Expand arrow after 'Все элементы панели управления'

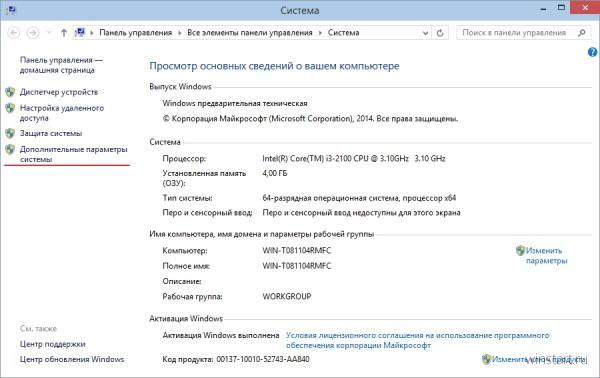pos(320,33)
